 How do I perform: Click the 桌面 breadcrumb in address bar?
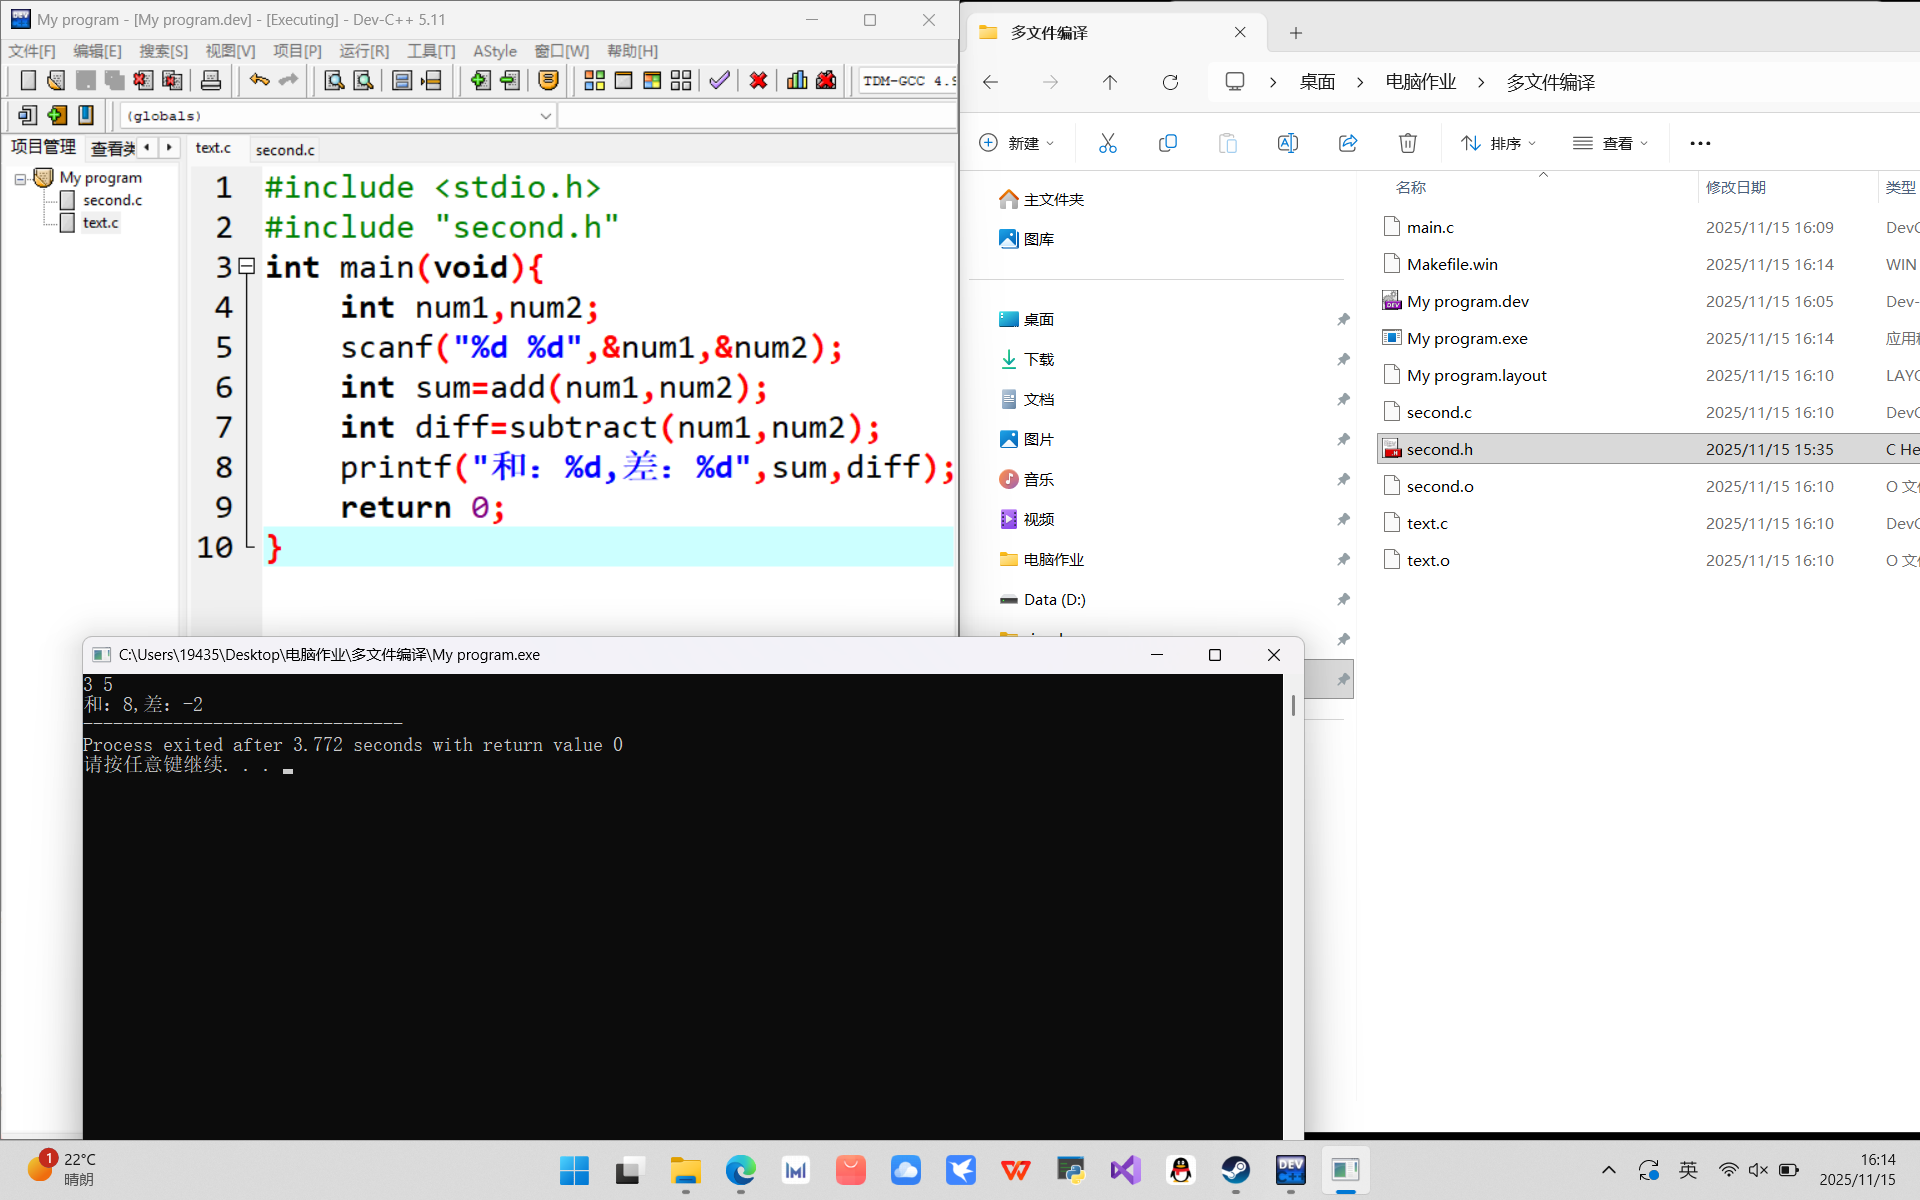point(1317,82)
